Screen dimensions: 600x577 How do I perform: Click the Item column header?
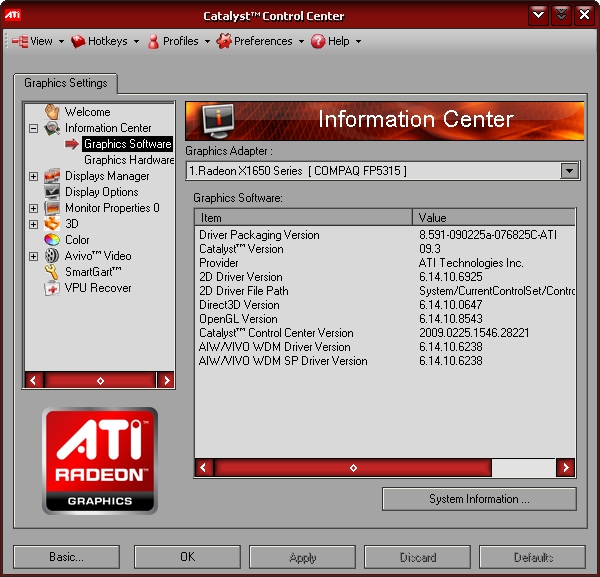pos(303,218)
